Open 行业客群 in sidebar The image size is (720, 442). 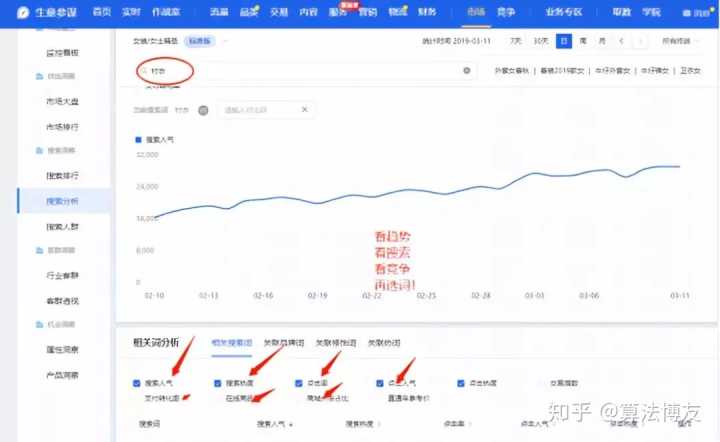[x=62, y=275]
